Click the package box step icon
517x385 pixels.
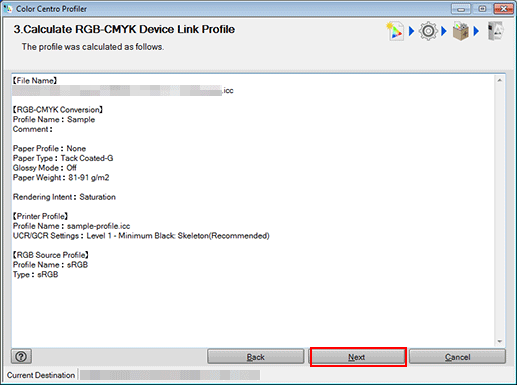[461, 31]
